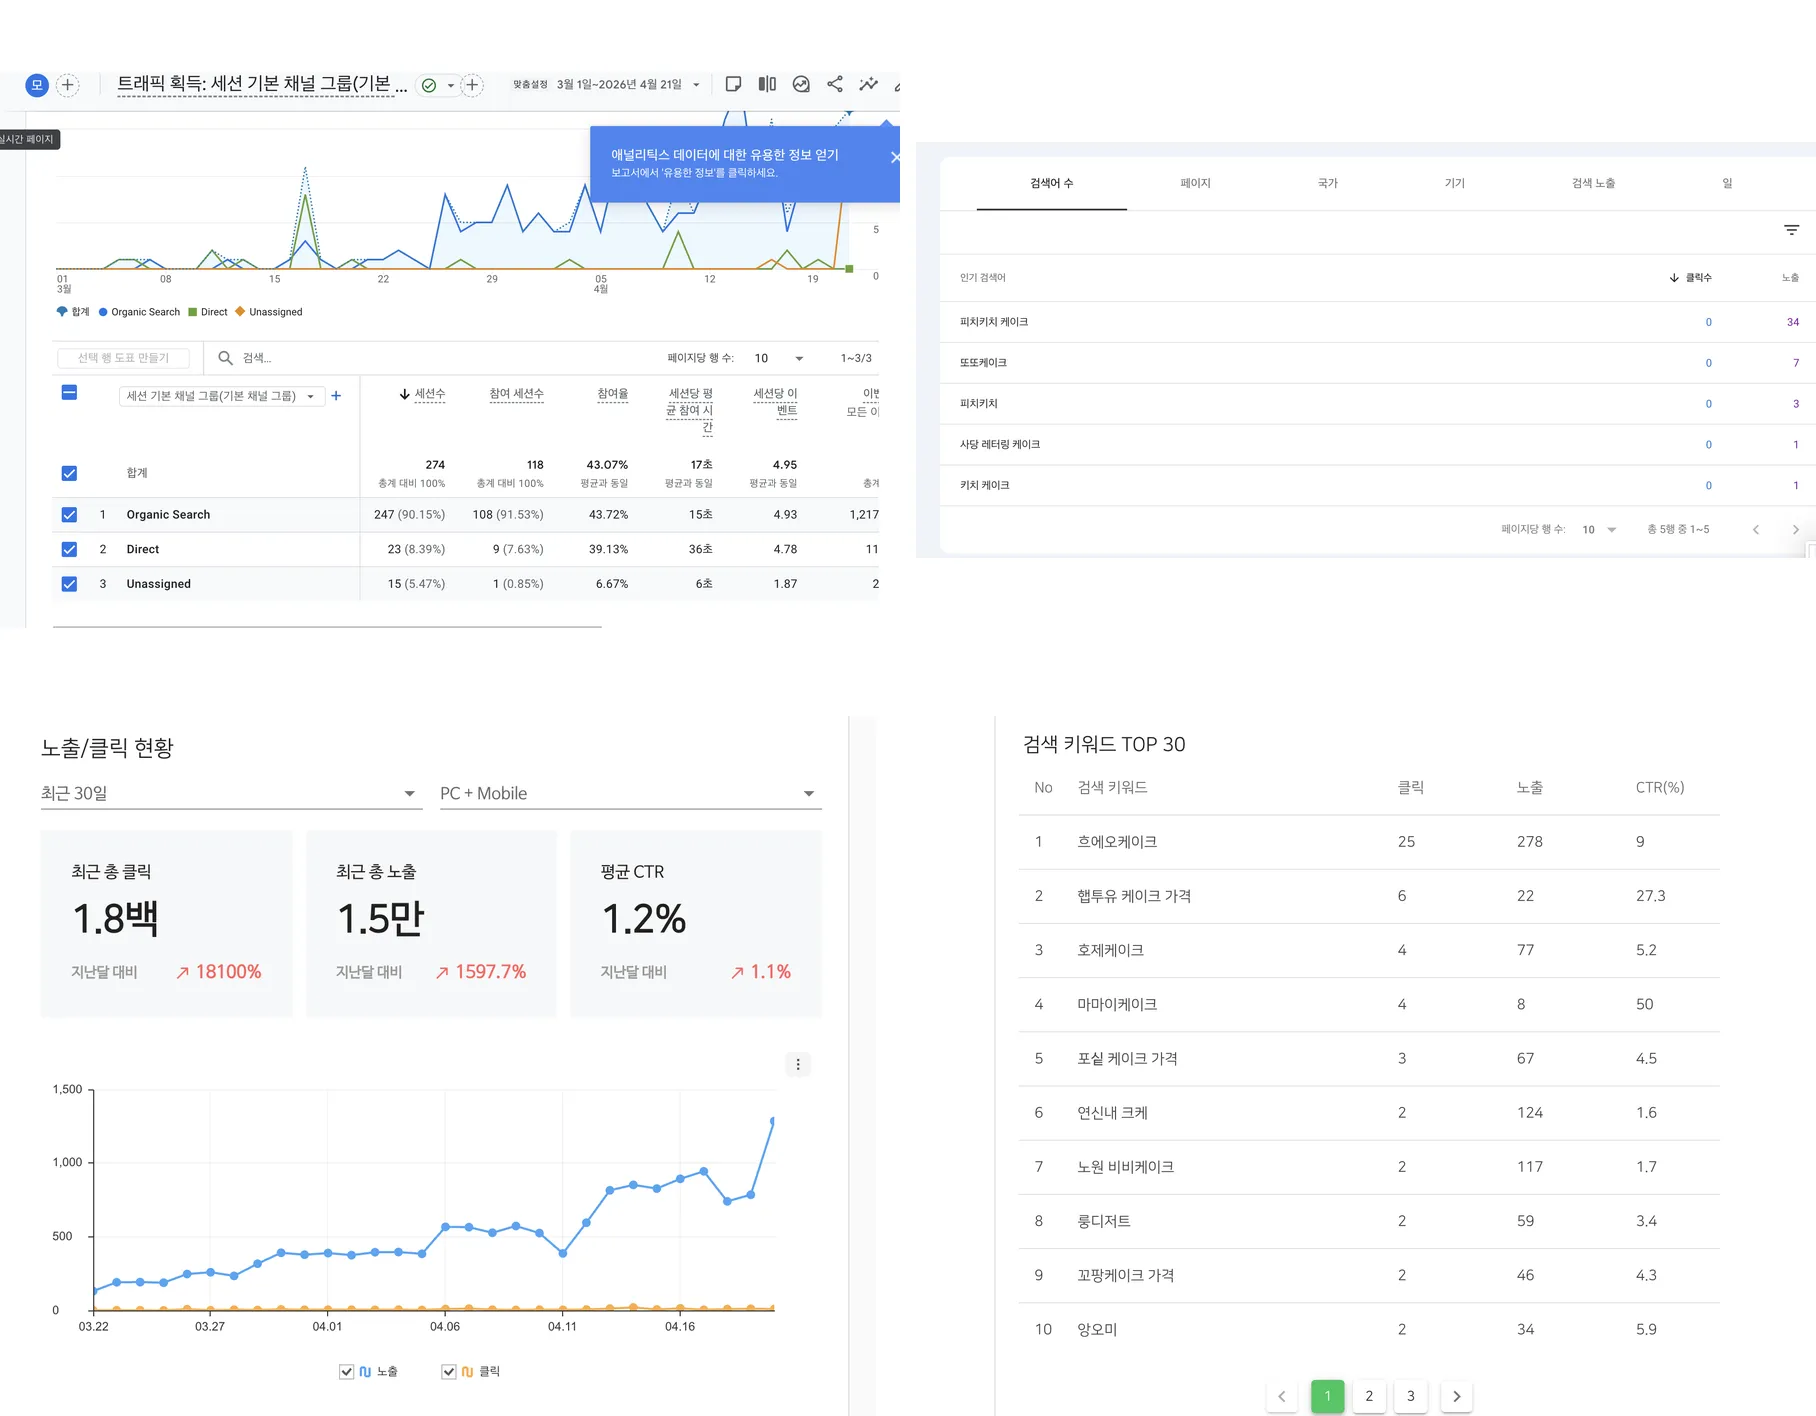Image resolution: width=1816 pixels, height=1416 pixels.
Task: Uncheck the Unassigned row checkbox
Action: click(x=69, y=584)
